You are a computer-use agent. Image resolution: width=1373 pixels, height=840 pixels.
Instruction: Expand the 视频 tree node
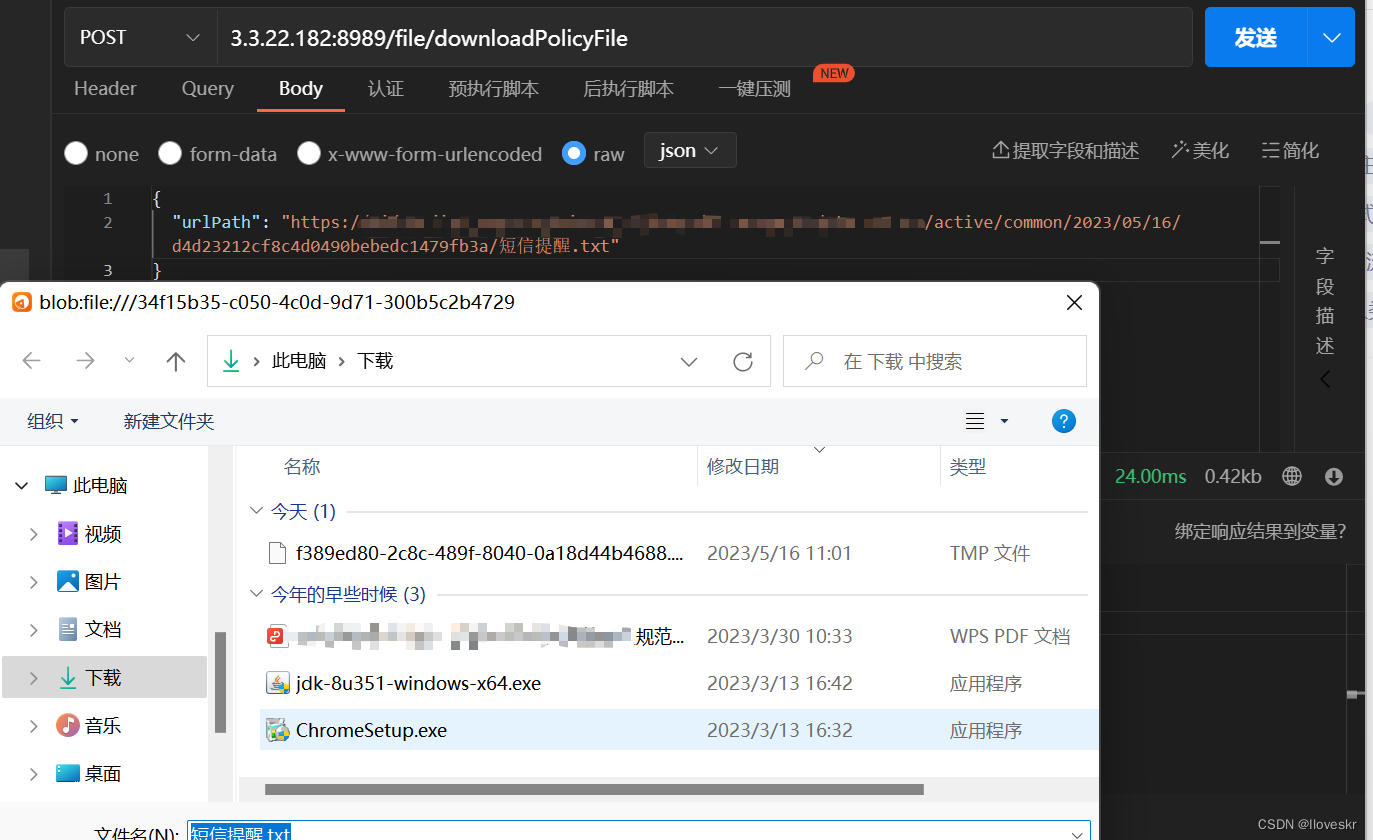coord(34,534)
